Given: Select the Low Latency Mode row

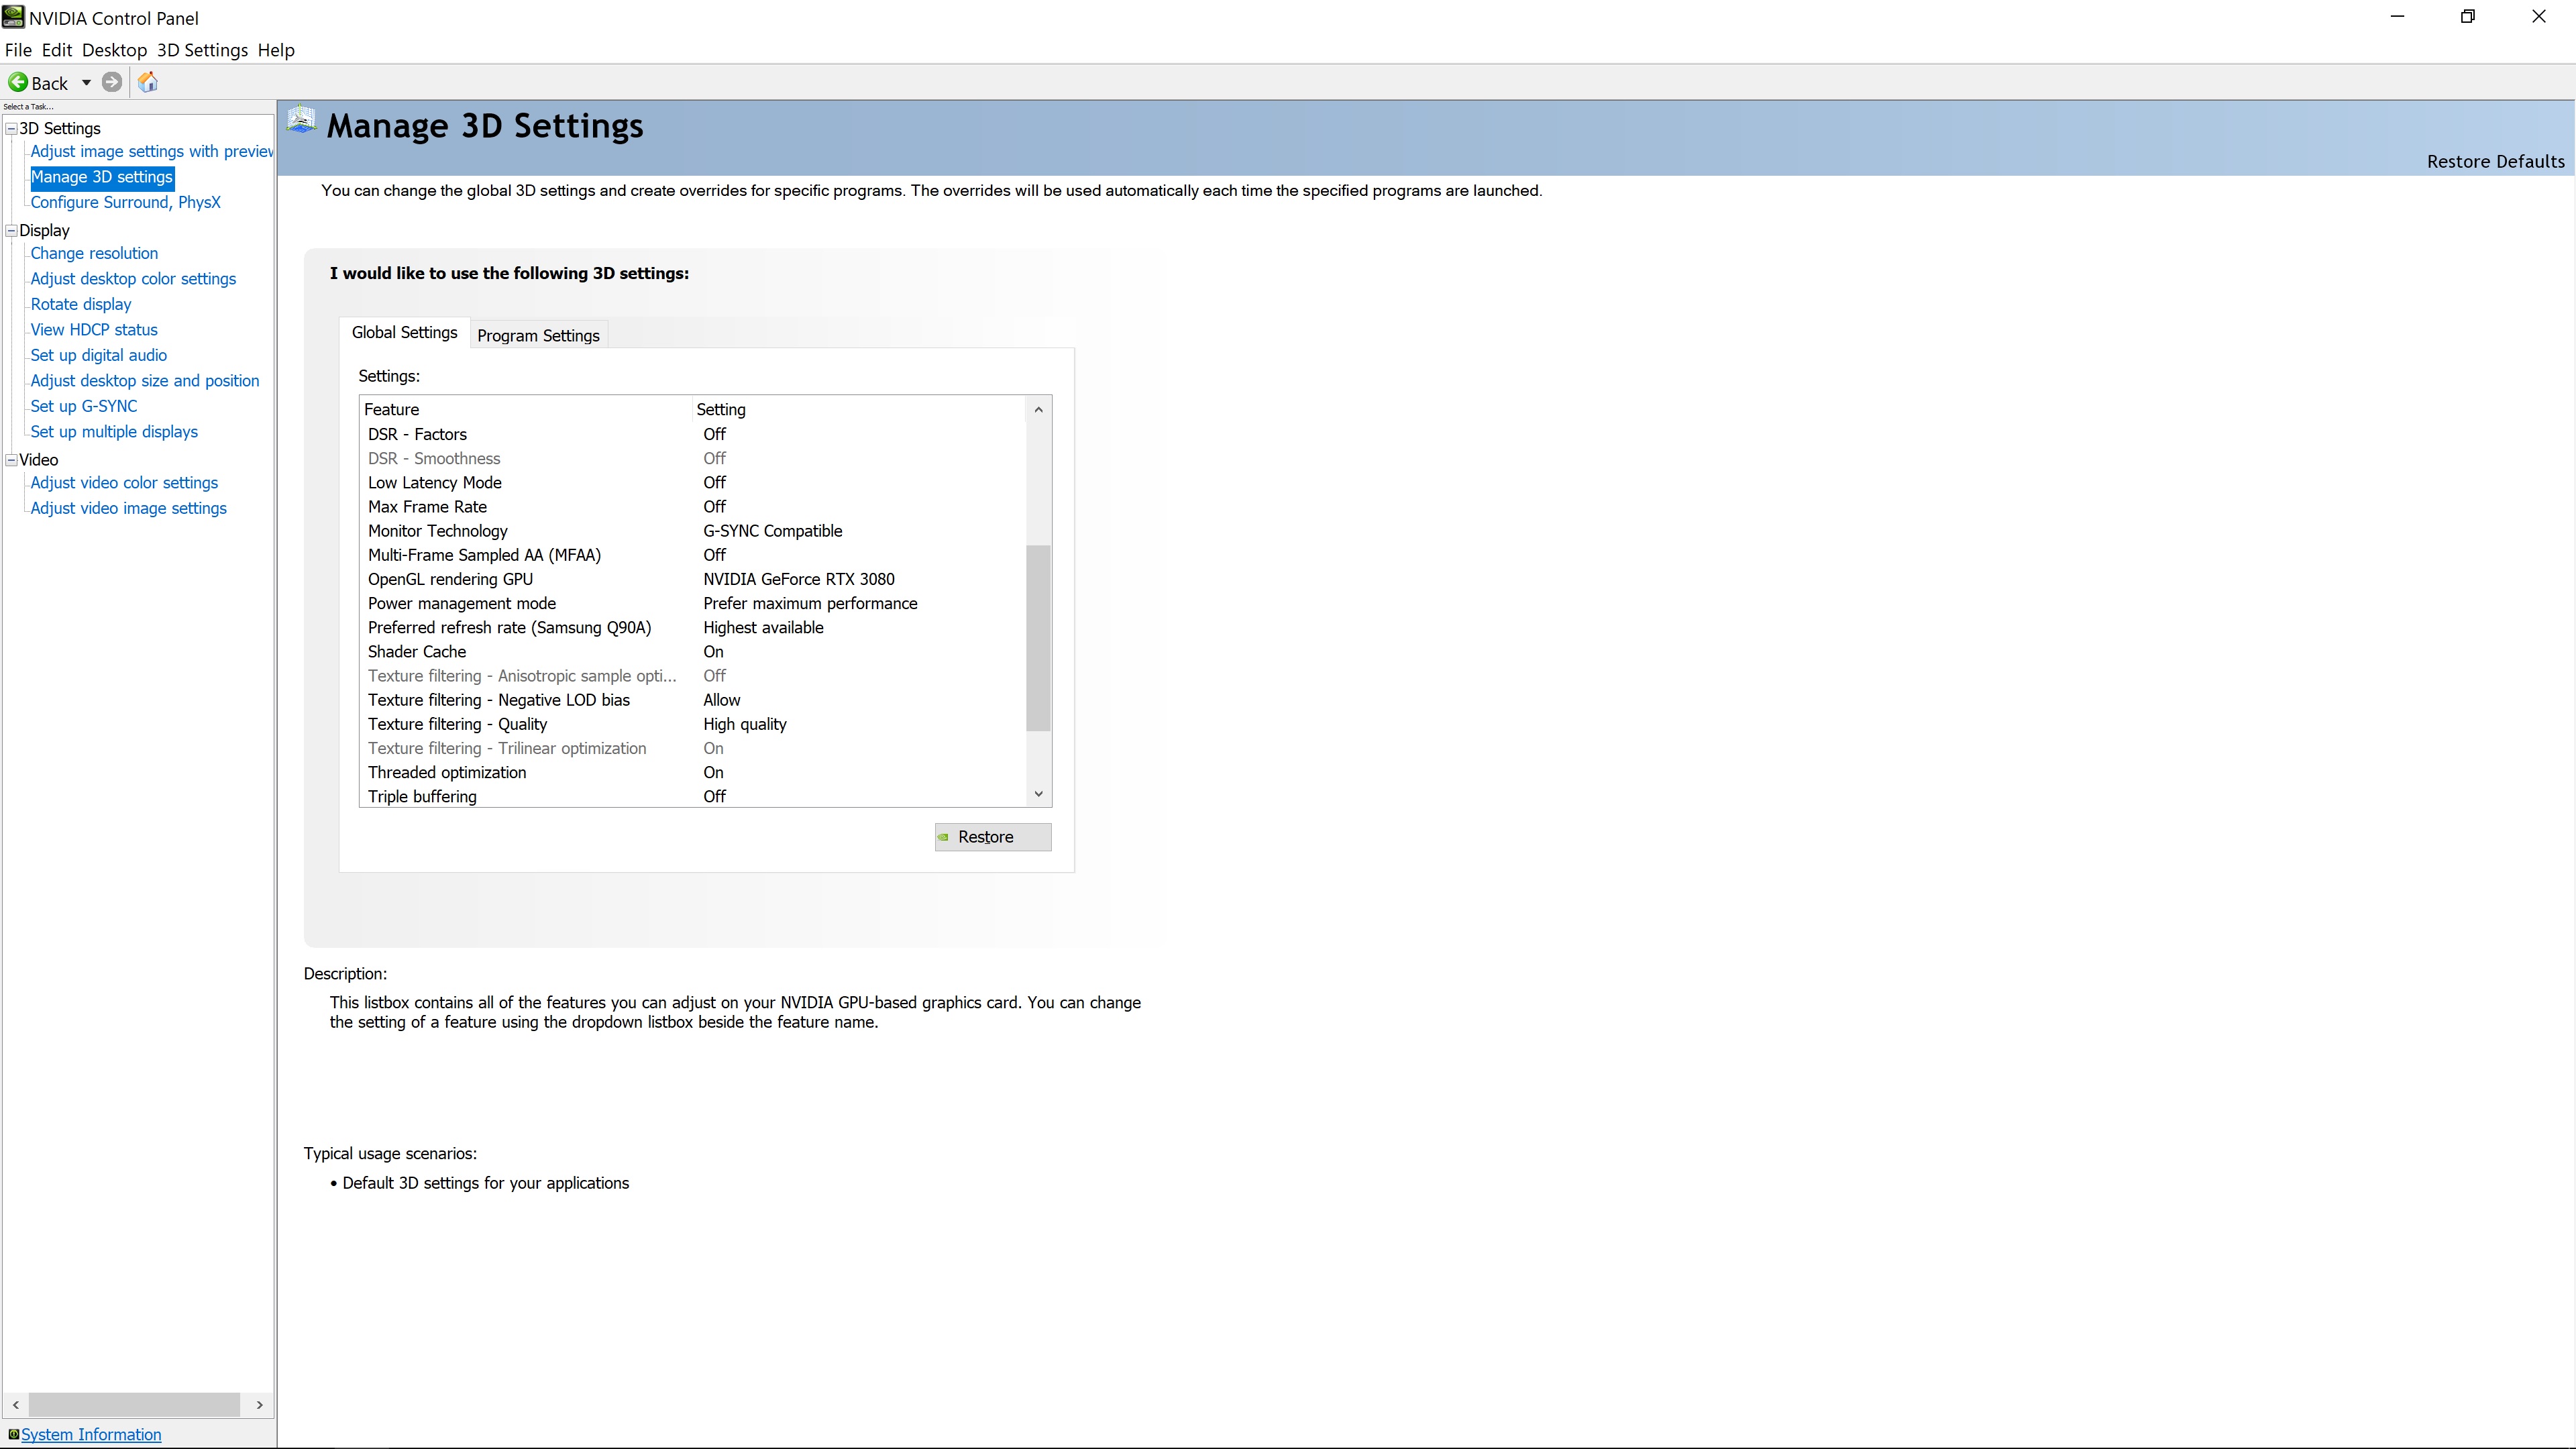Looking at the screenshot, I should 693,483.
